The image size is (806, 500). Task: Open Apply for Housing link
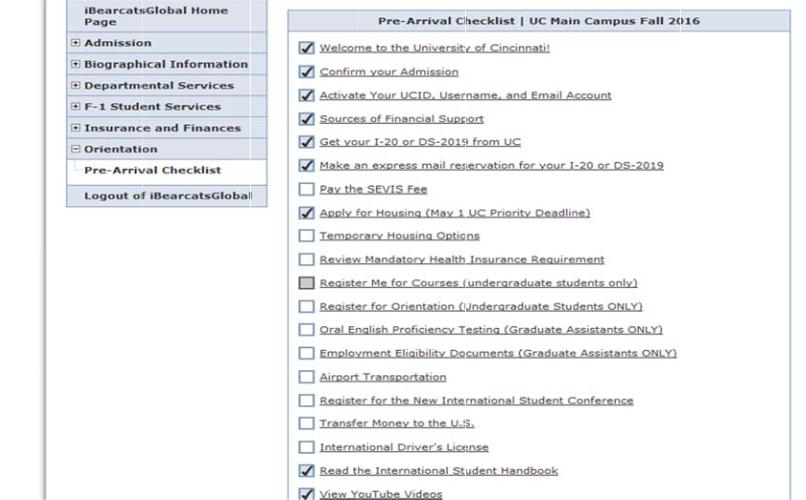pos(454,213)
